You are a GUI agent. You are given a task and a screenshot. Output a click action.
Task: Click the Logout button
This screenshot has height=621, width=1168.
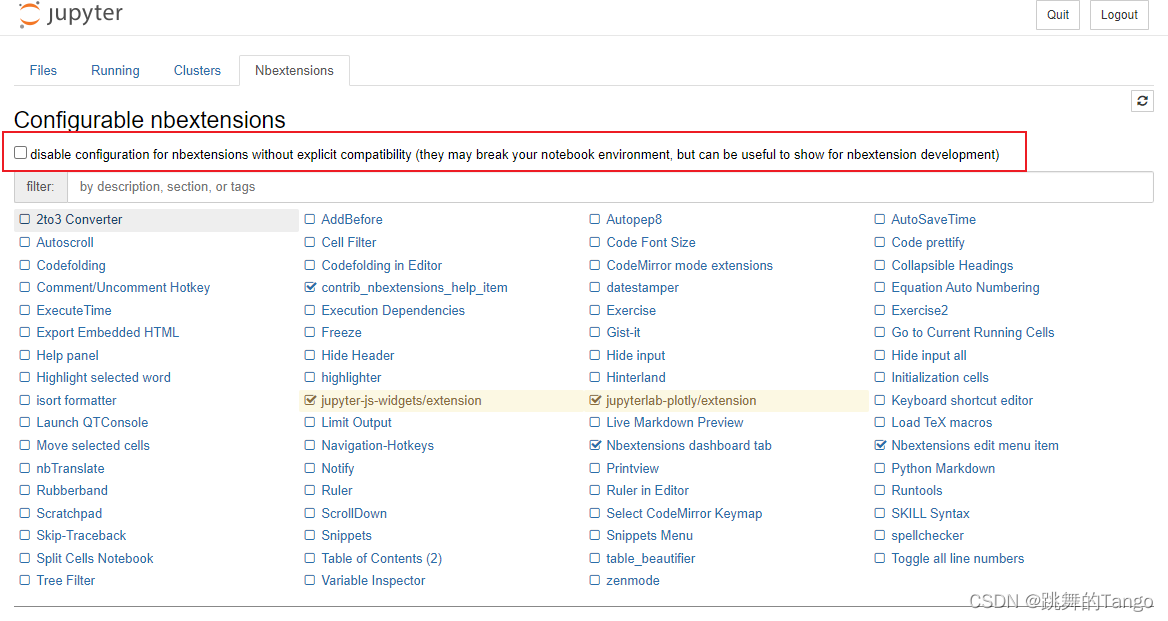[1119, 15]
